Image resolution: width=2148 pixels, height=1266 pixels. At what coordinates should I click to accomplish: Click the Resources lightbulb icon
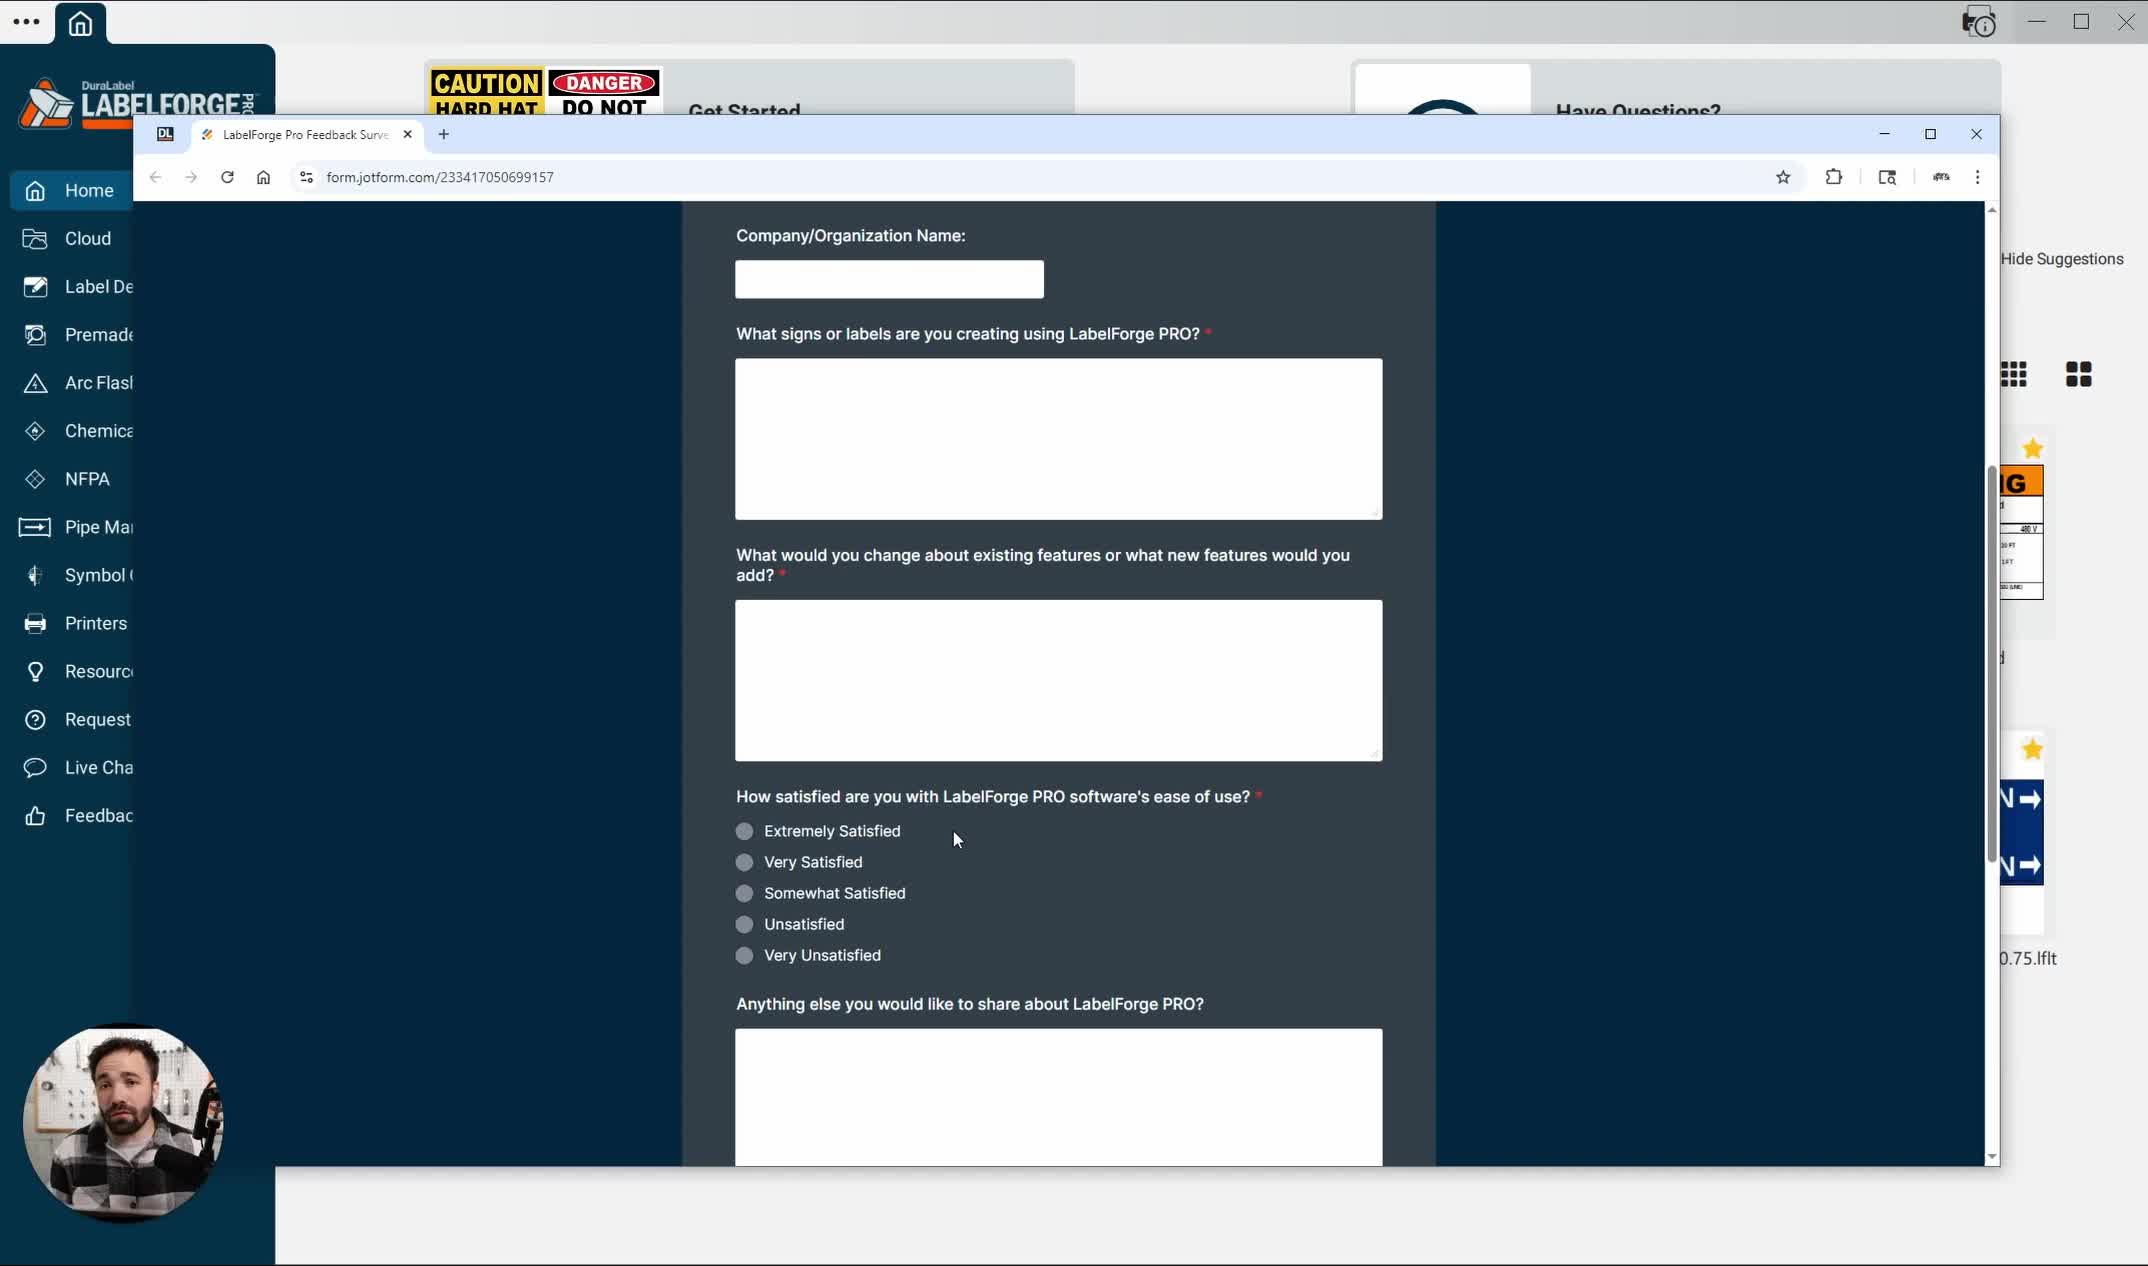click(x=35, y=671)
